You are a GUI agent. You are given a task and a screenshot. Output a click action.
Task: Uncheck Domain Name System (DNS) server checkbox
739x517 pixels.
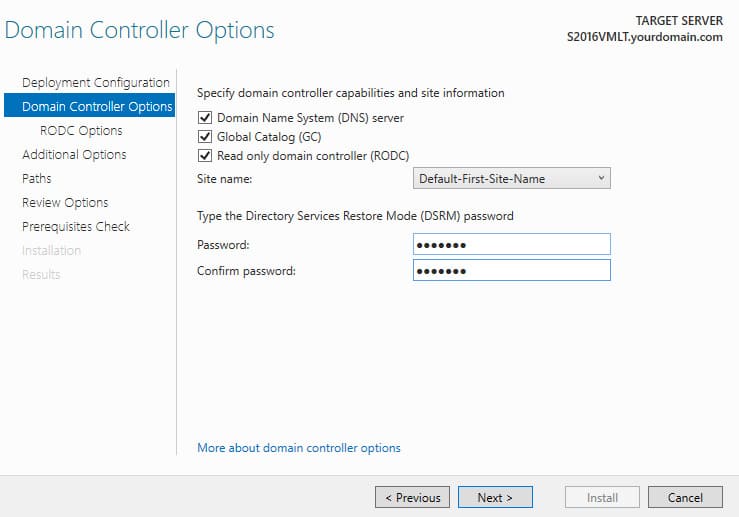tap(205, 117)
